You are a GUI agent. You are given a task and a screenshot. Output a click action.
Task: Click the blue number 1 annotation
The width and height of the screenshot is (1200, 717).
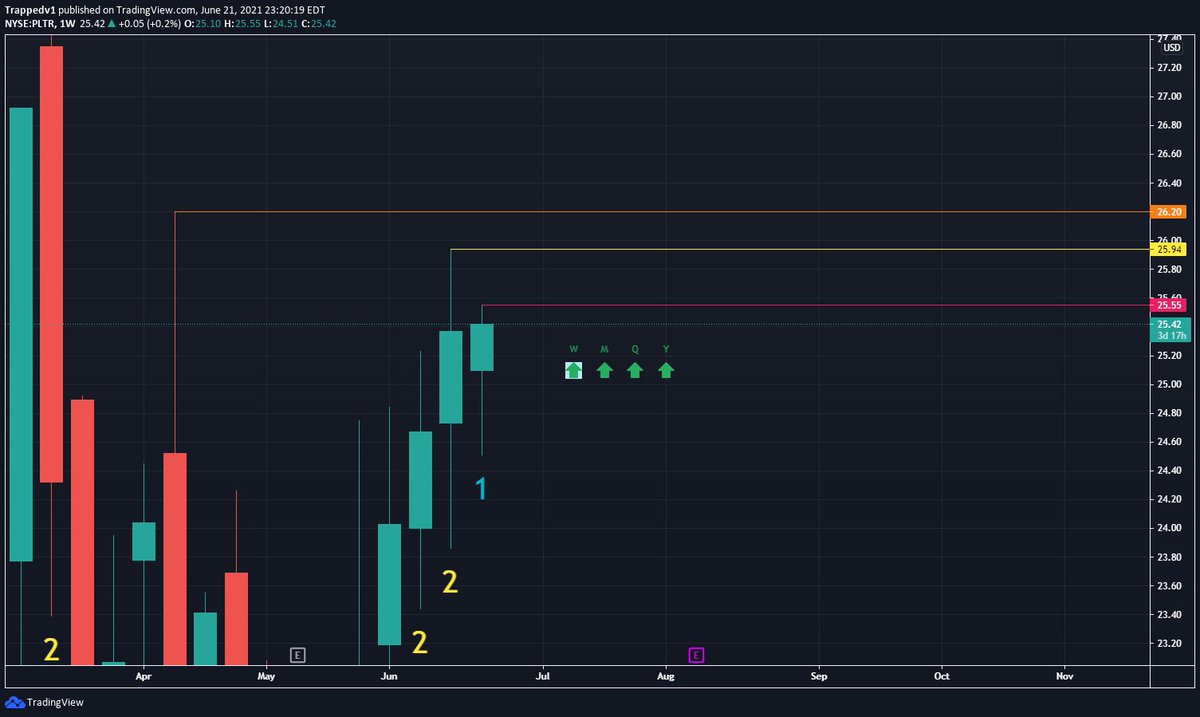(481, 489)
